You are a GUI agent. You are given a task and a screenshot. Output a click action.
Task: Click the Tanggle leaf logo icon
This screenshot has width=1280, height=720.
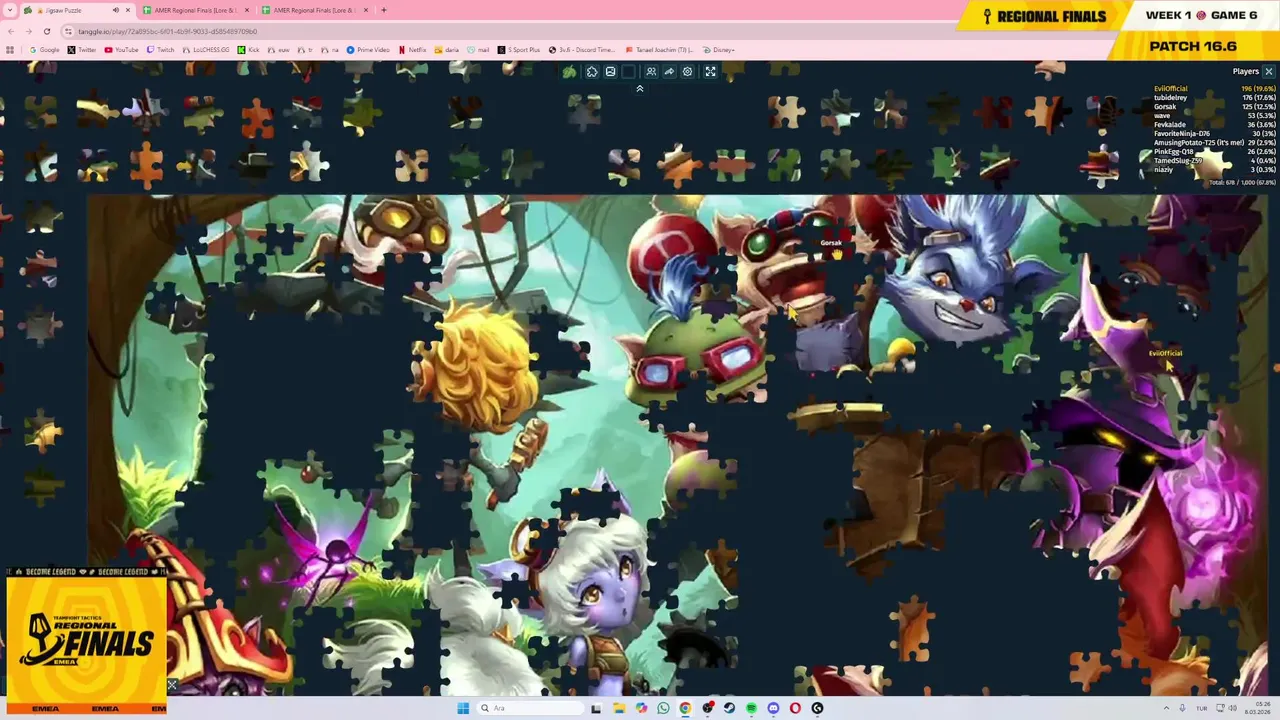569,72
